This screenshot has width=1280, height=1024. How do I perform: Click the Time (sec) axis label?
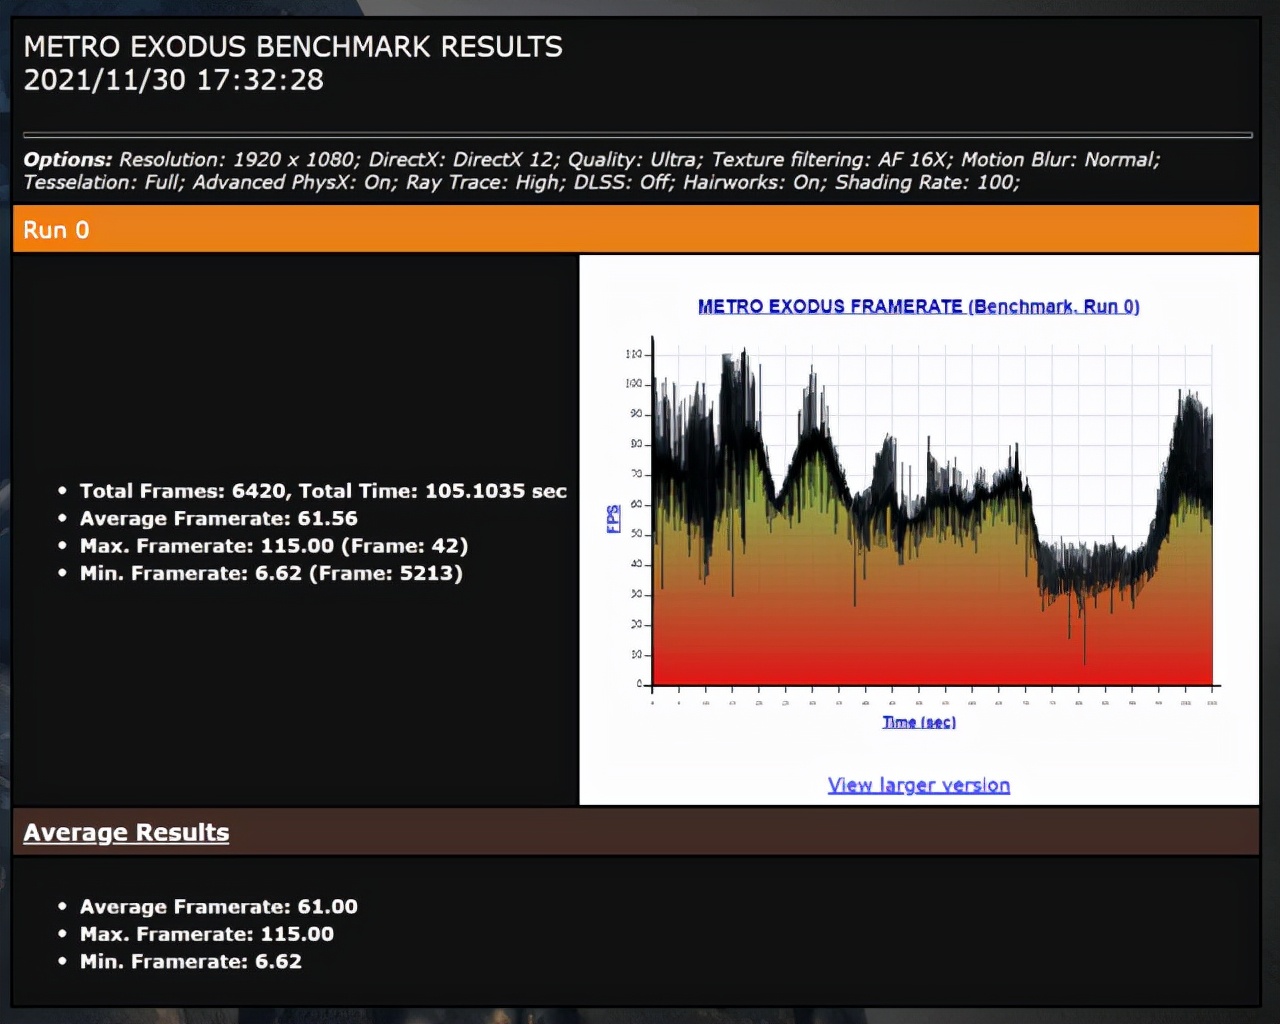pos(918,722)
